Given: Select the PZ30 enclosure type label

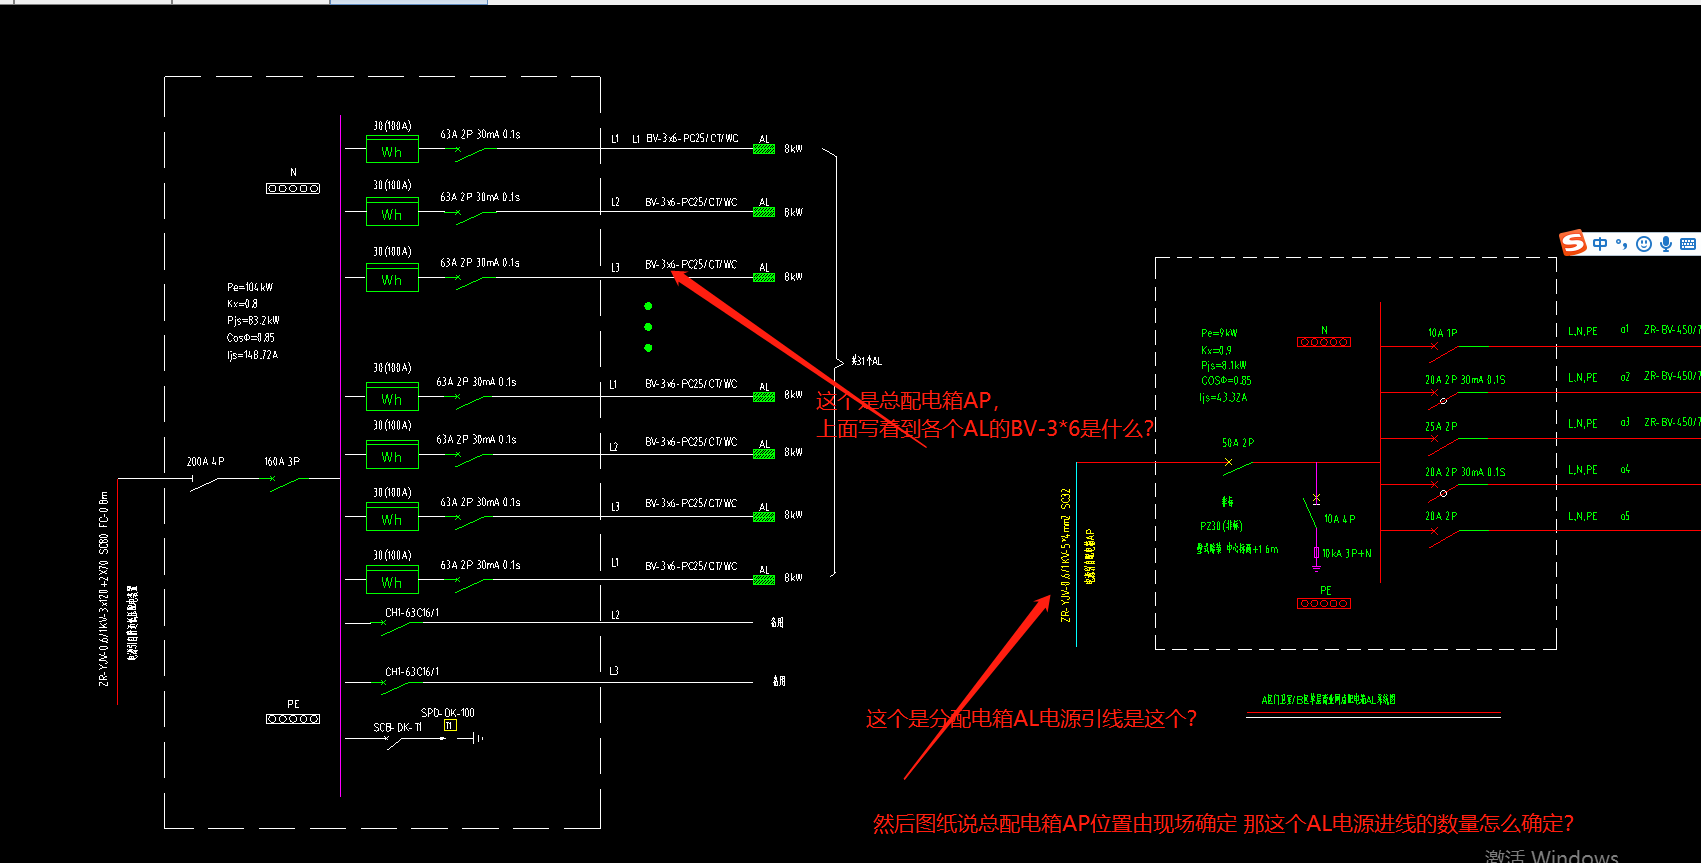Looking at the screenshot, I should [x=1221, y=526].
